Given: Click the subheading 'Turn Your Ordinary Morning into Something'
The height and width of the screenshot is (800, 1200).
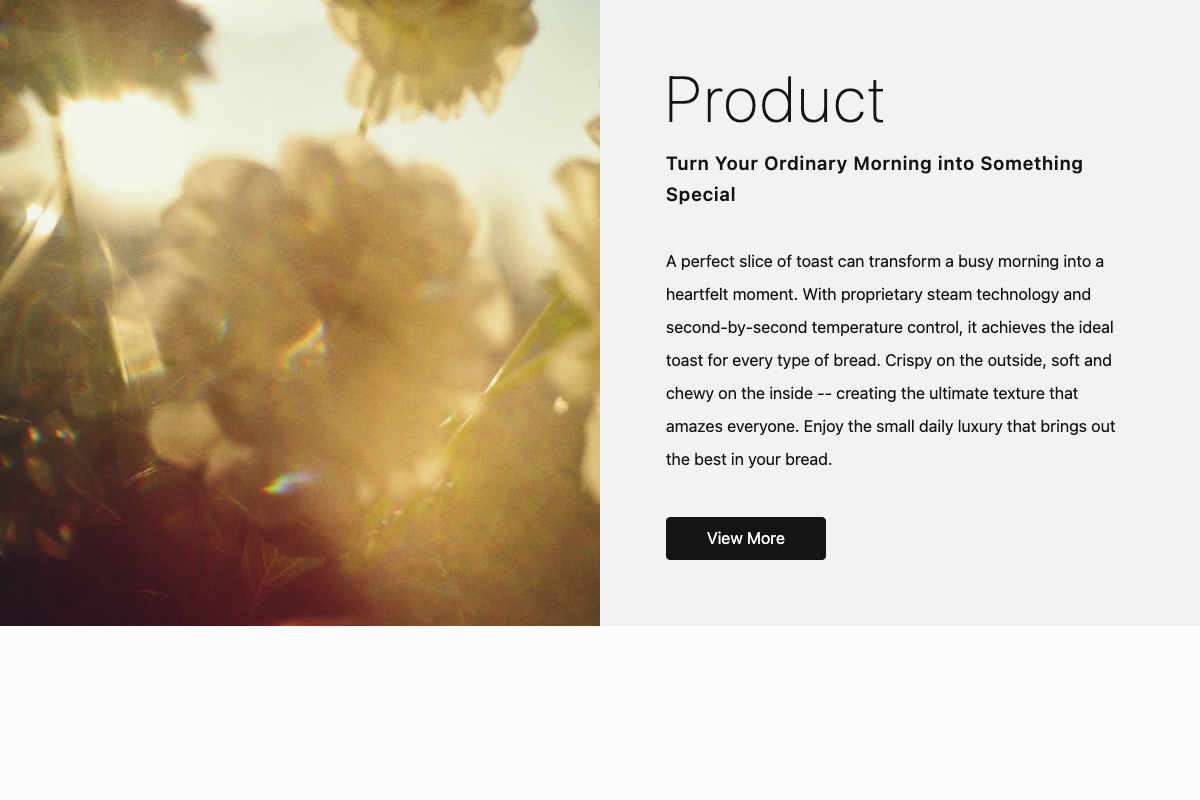Looking at the screenshot, I should (x=874, y=163).
